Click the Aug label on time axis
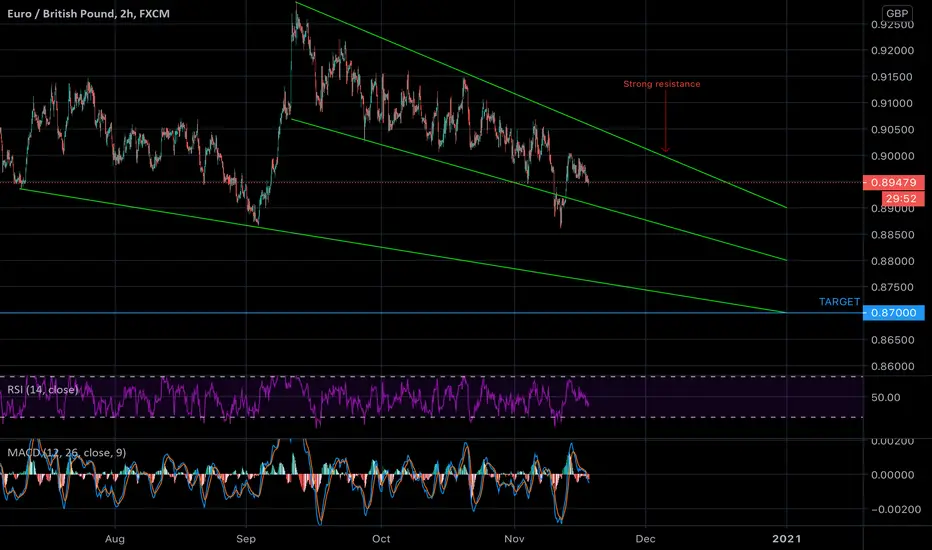 (115, 539)
